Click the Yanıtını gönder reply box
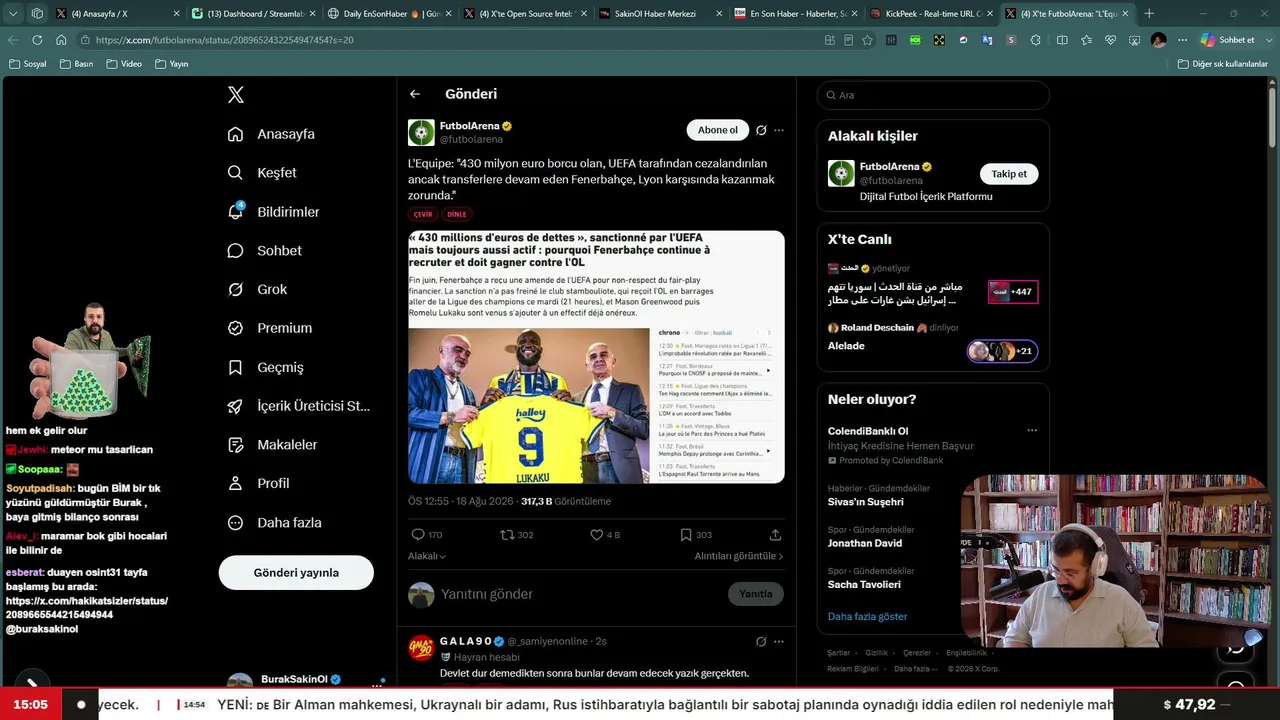The width and height of the screenshot is (1280, 720). click(486, 594)
